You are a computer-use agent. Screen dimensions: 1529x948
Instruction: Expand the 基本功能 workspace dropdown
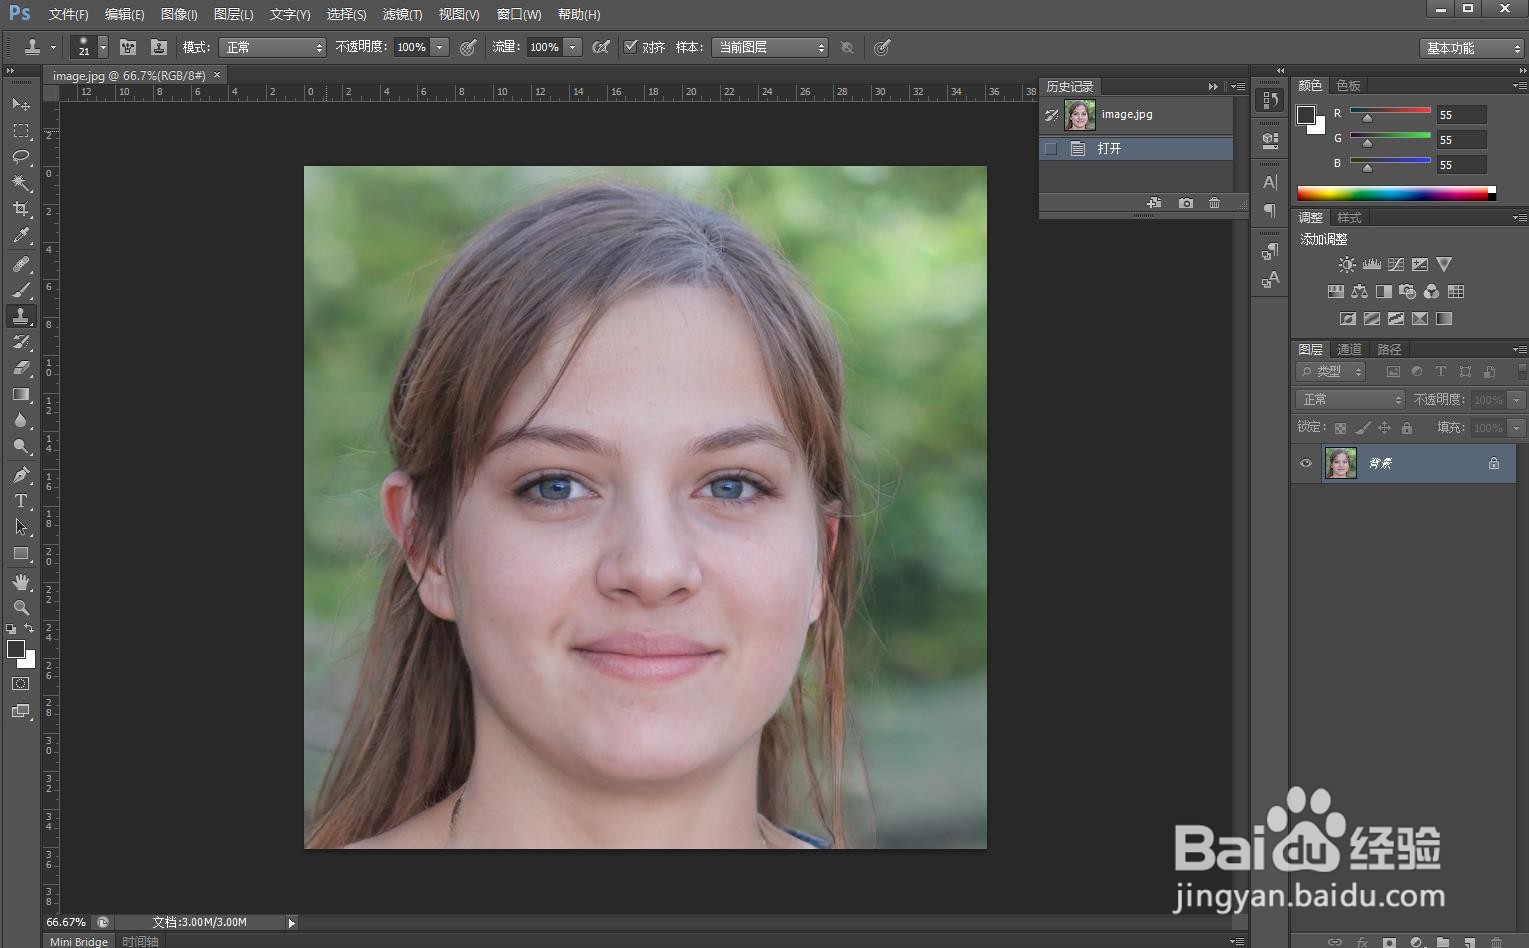click(x=1471, y=48)
